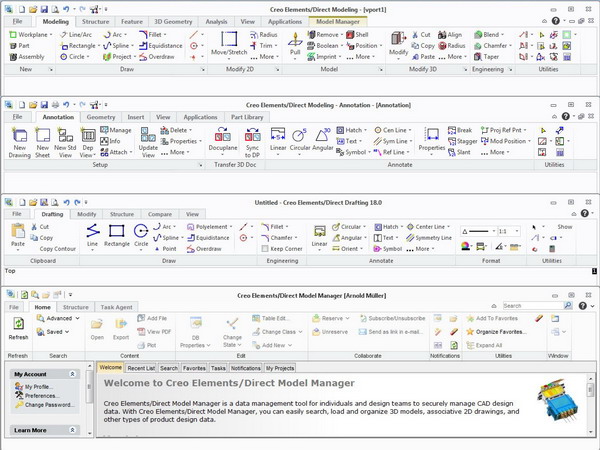Expand the Learn More panel

click(72, 430)
